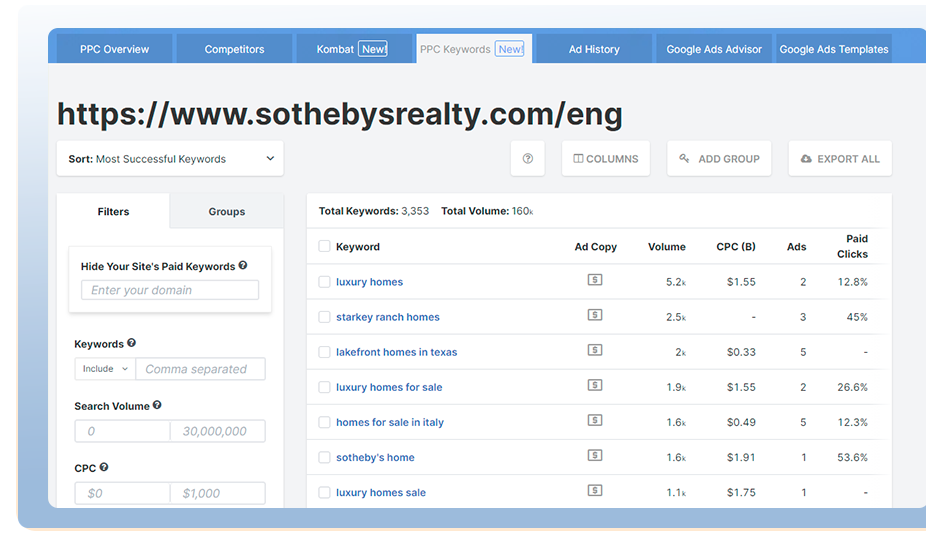
Task: Switch to the Groups panel tab
Action: 227,211
